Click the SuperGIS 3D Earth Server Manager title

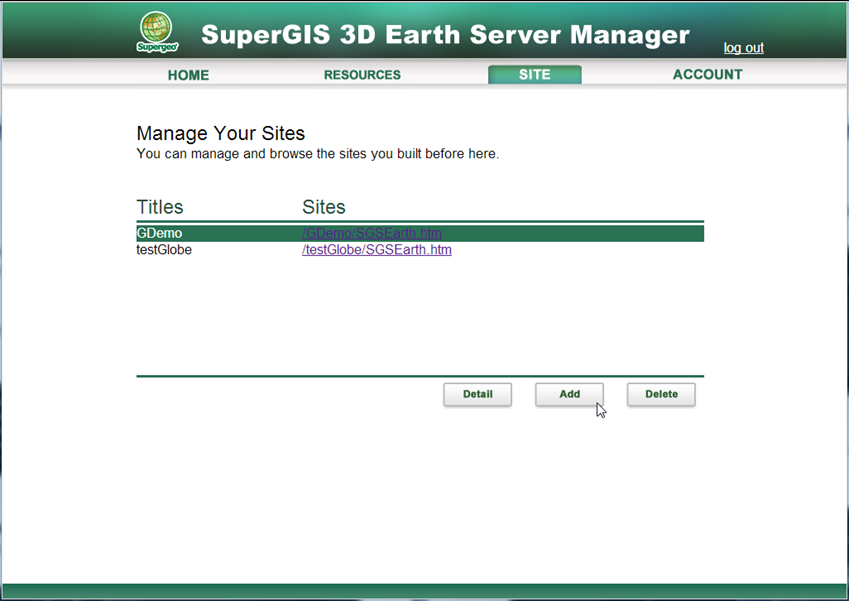445,35
